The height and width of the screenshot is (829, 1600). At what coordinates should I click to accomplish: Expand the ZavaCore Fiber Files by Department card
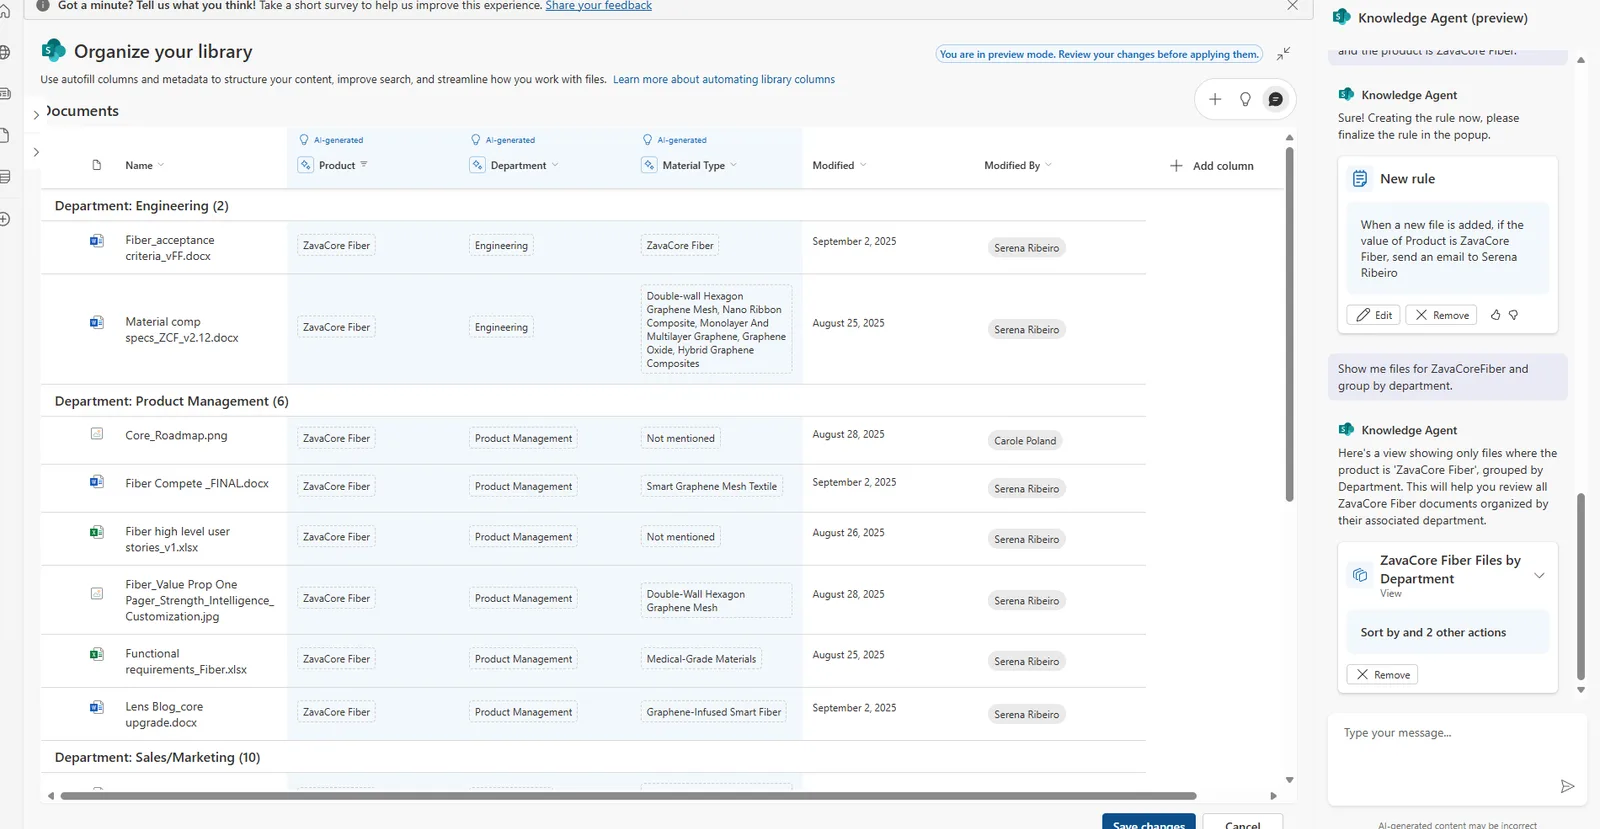1539,575
